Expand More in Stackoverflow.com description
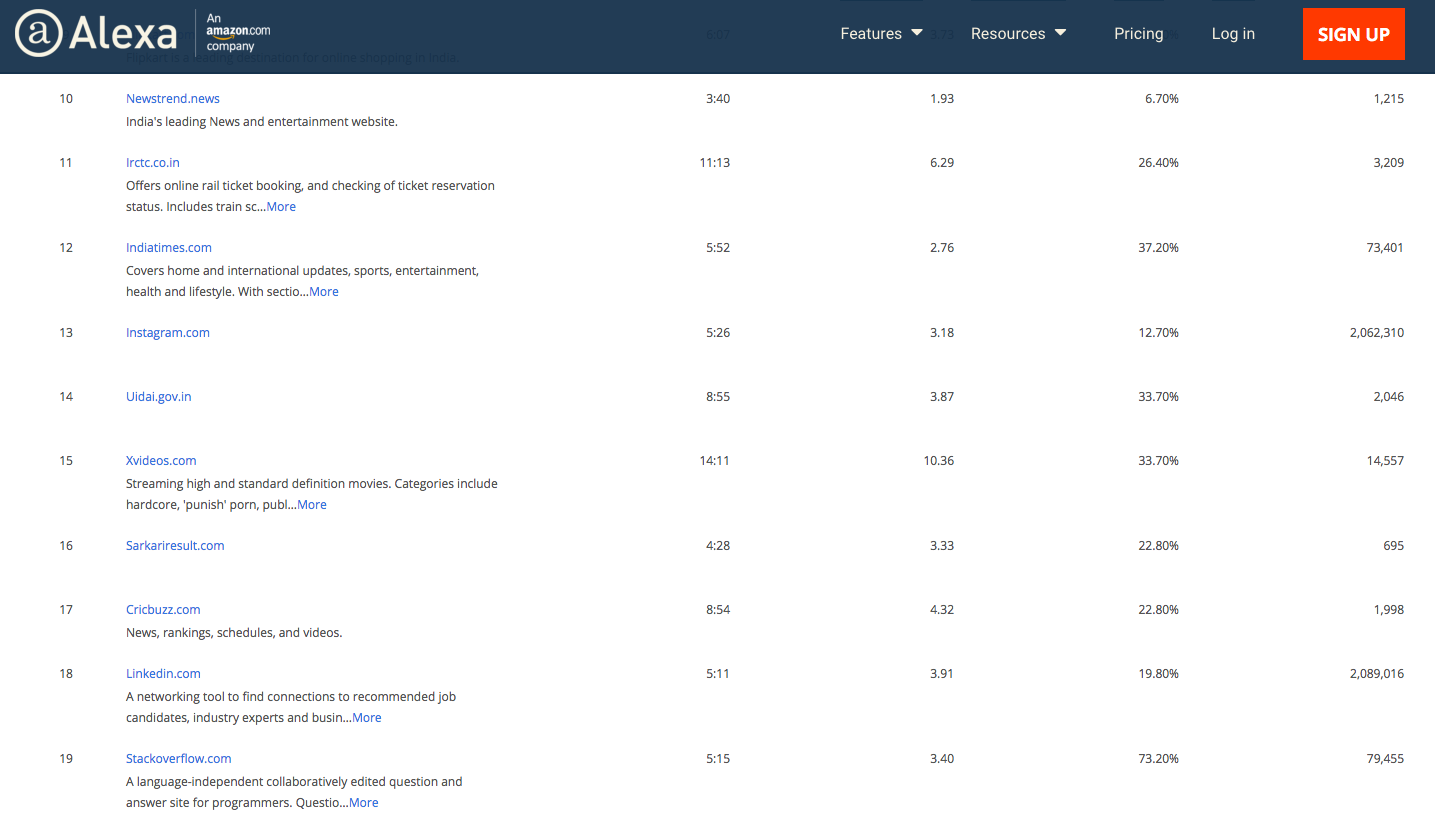 (x=364, y=803)
